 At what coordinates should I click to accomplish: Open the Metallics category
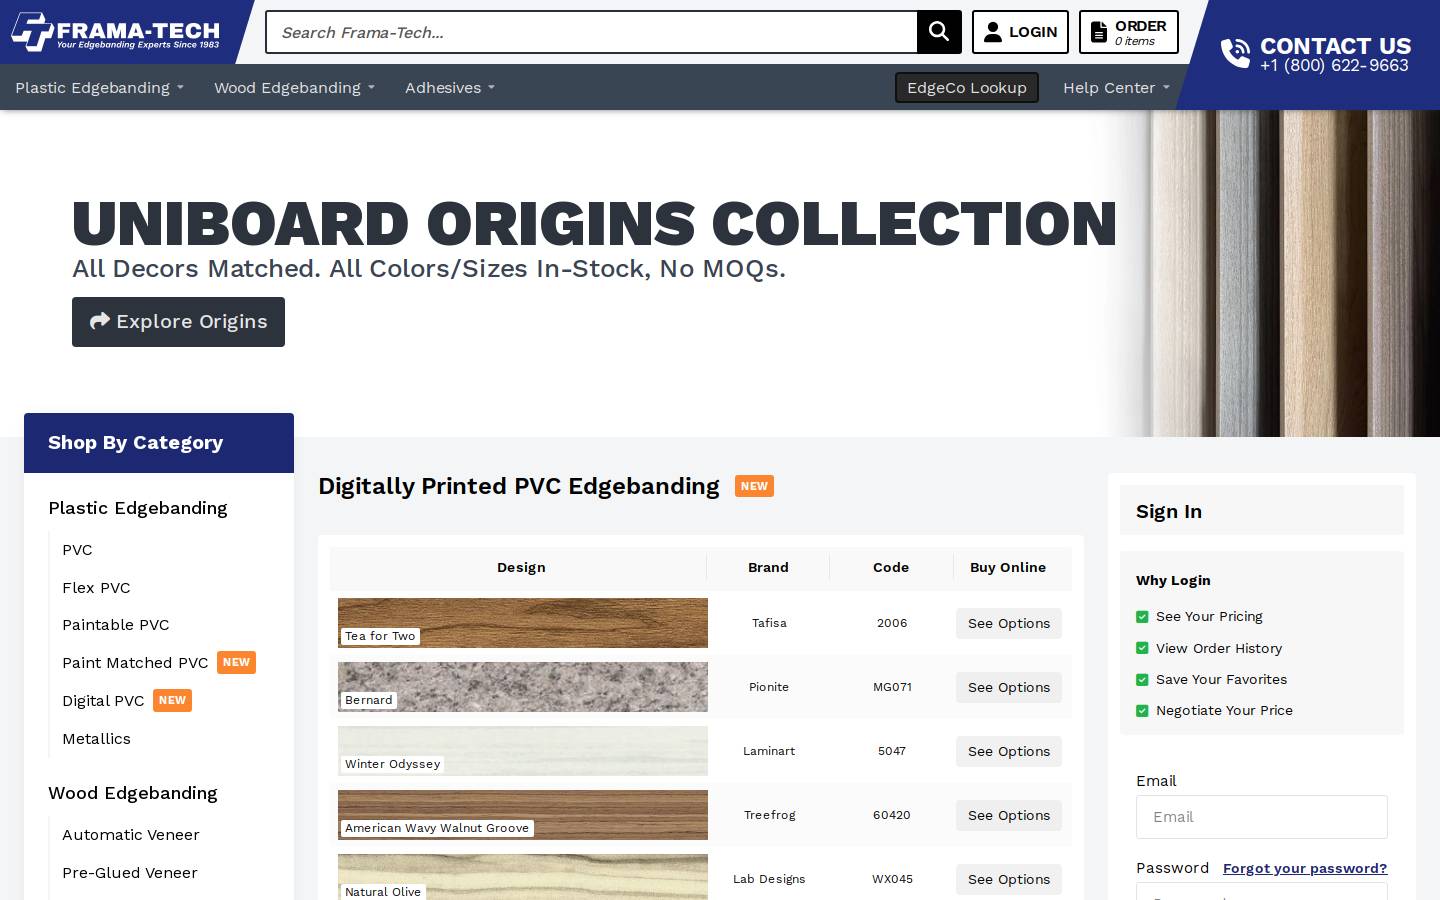(x=96, y=739)
